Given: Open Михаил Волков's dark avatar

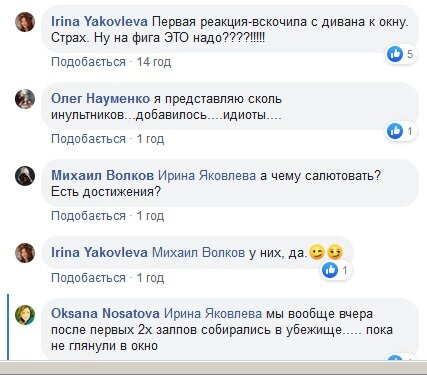Looking at the screenshot, I should click(x=25, y=176).
